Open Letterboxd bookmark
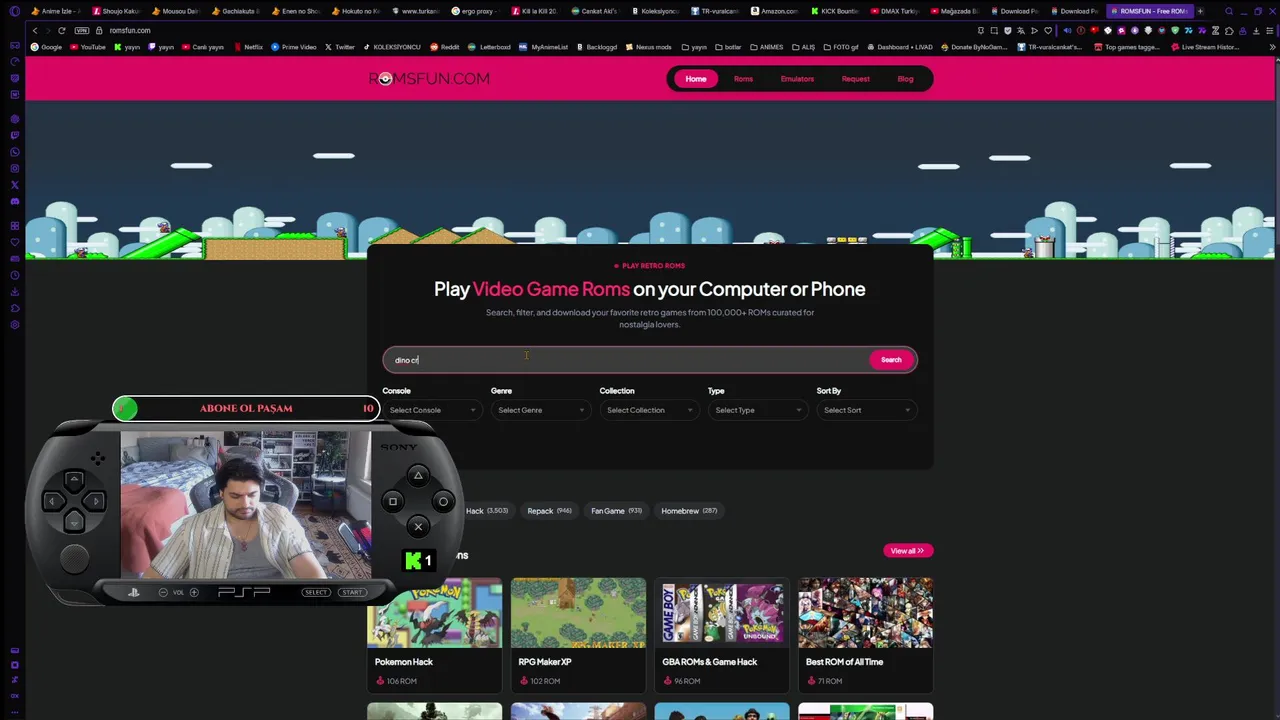 [489, 47]
